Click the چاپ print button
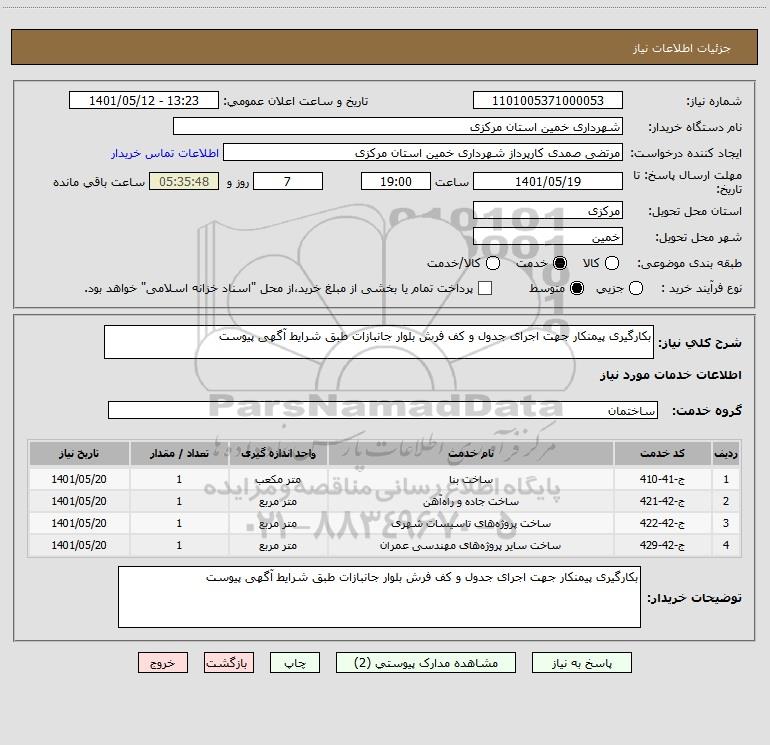The width and height of the screenshot is (770, 745). [295, 663]
